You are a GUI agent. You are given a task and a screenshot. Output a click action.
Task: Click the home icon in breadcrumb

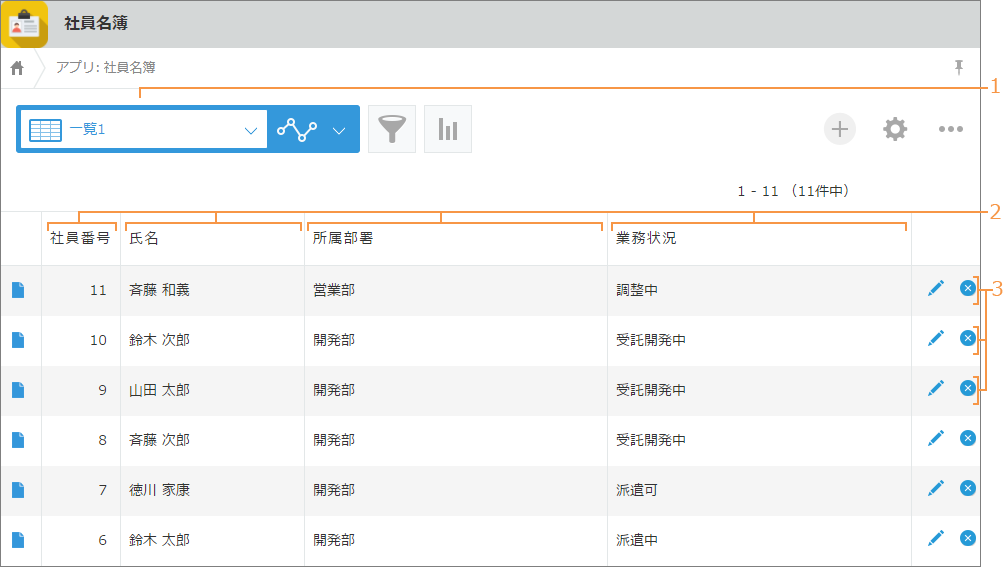pos(17,68)
